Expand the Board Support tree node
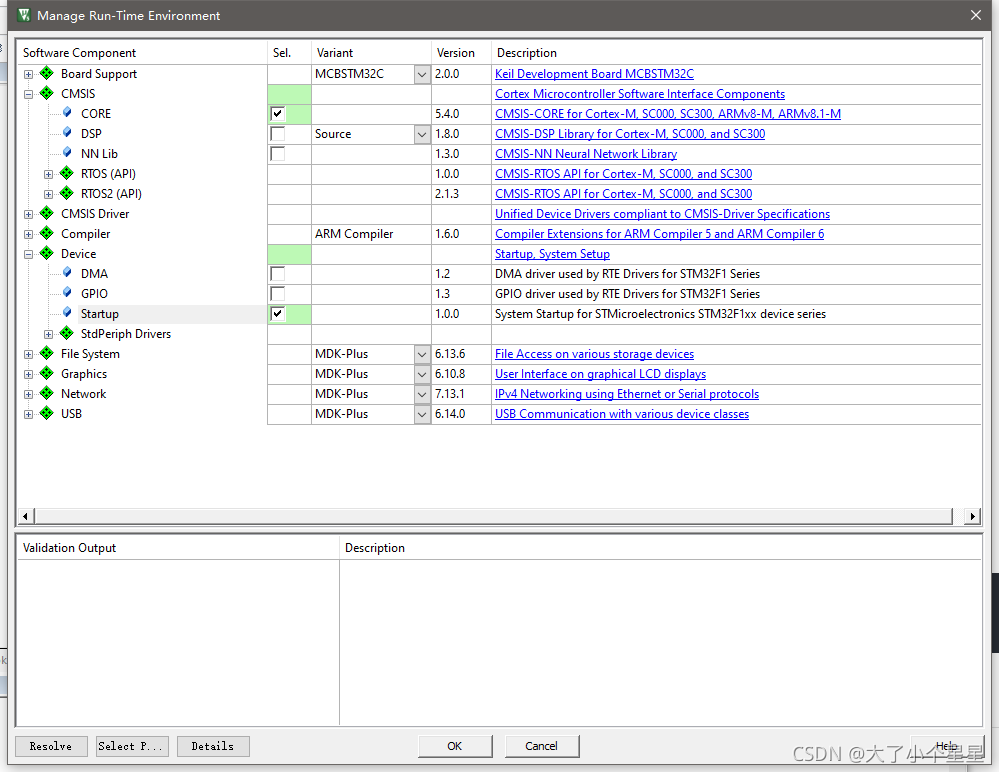Viewport: 999px width, 772px height. coord(28,75)
